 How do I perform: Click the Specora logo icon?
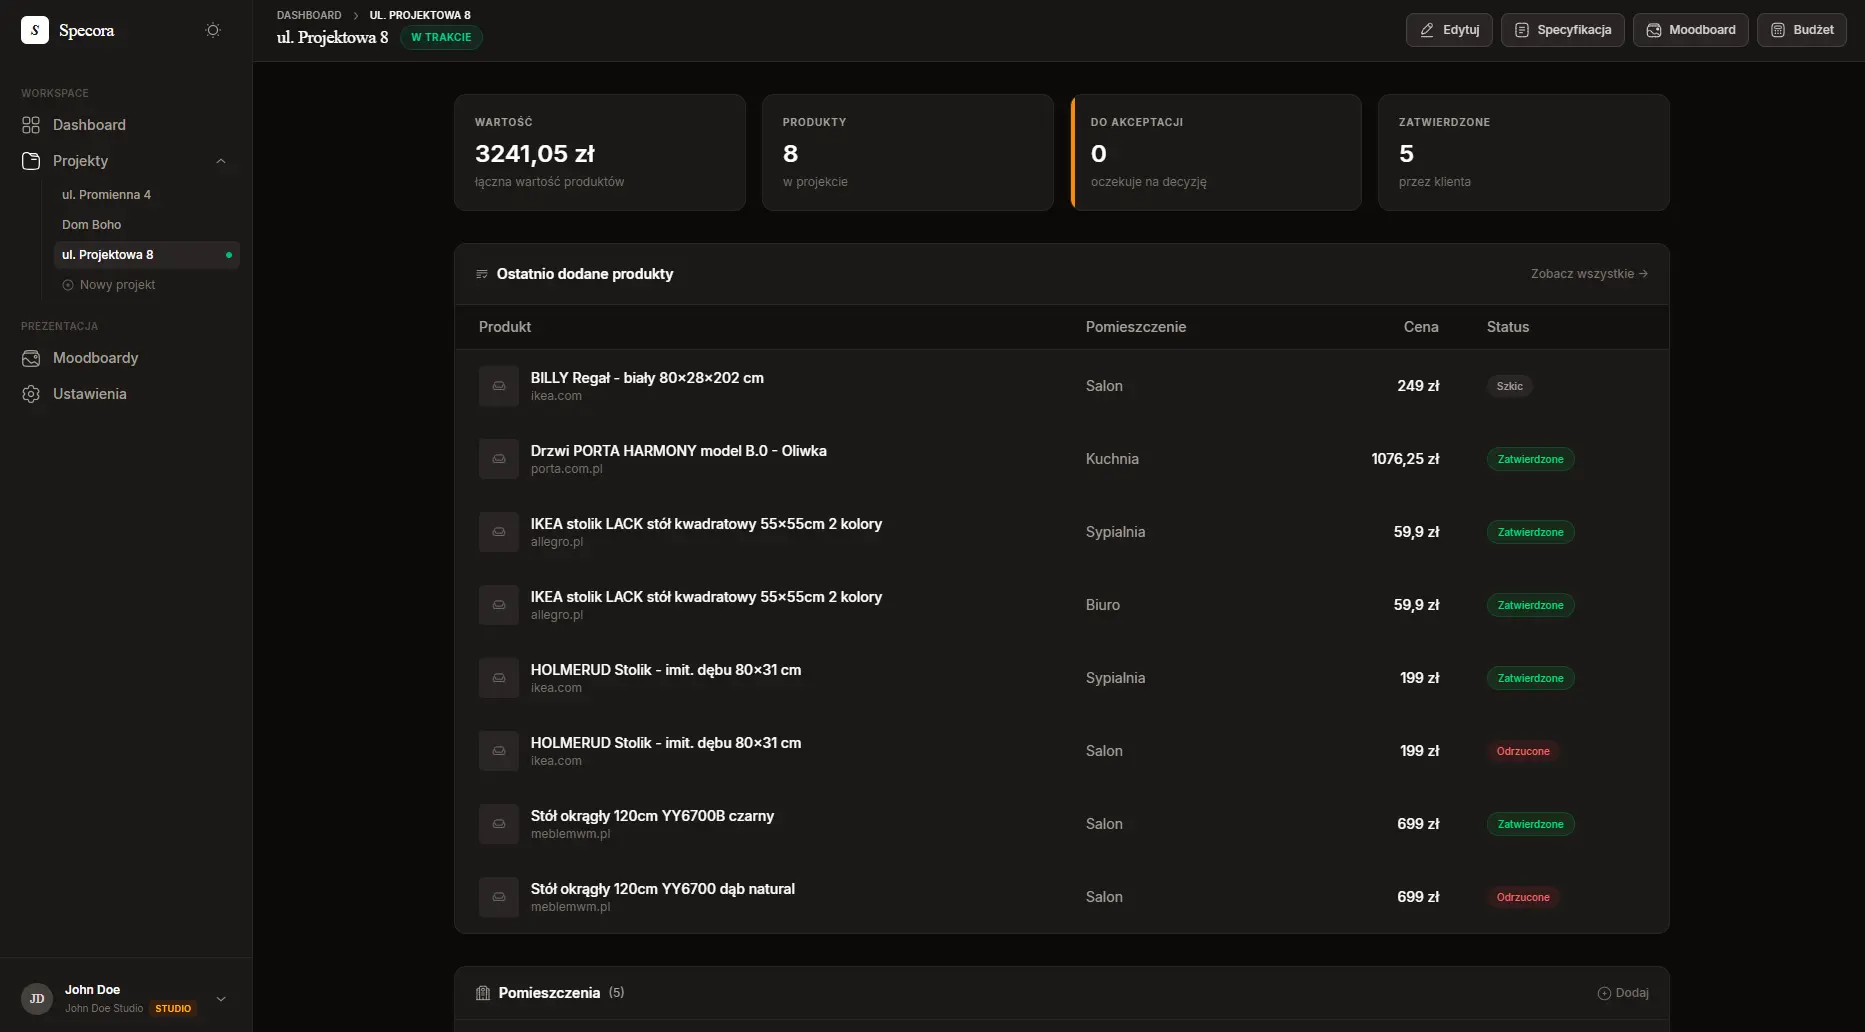tap(35, 30)
